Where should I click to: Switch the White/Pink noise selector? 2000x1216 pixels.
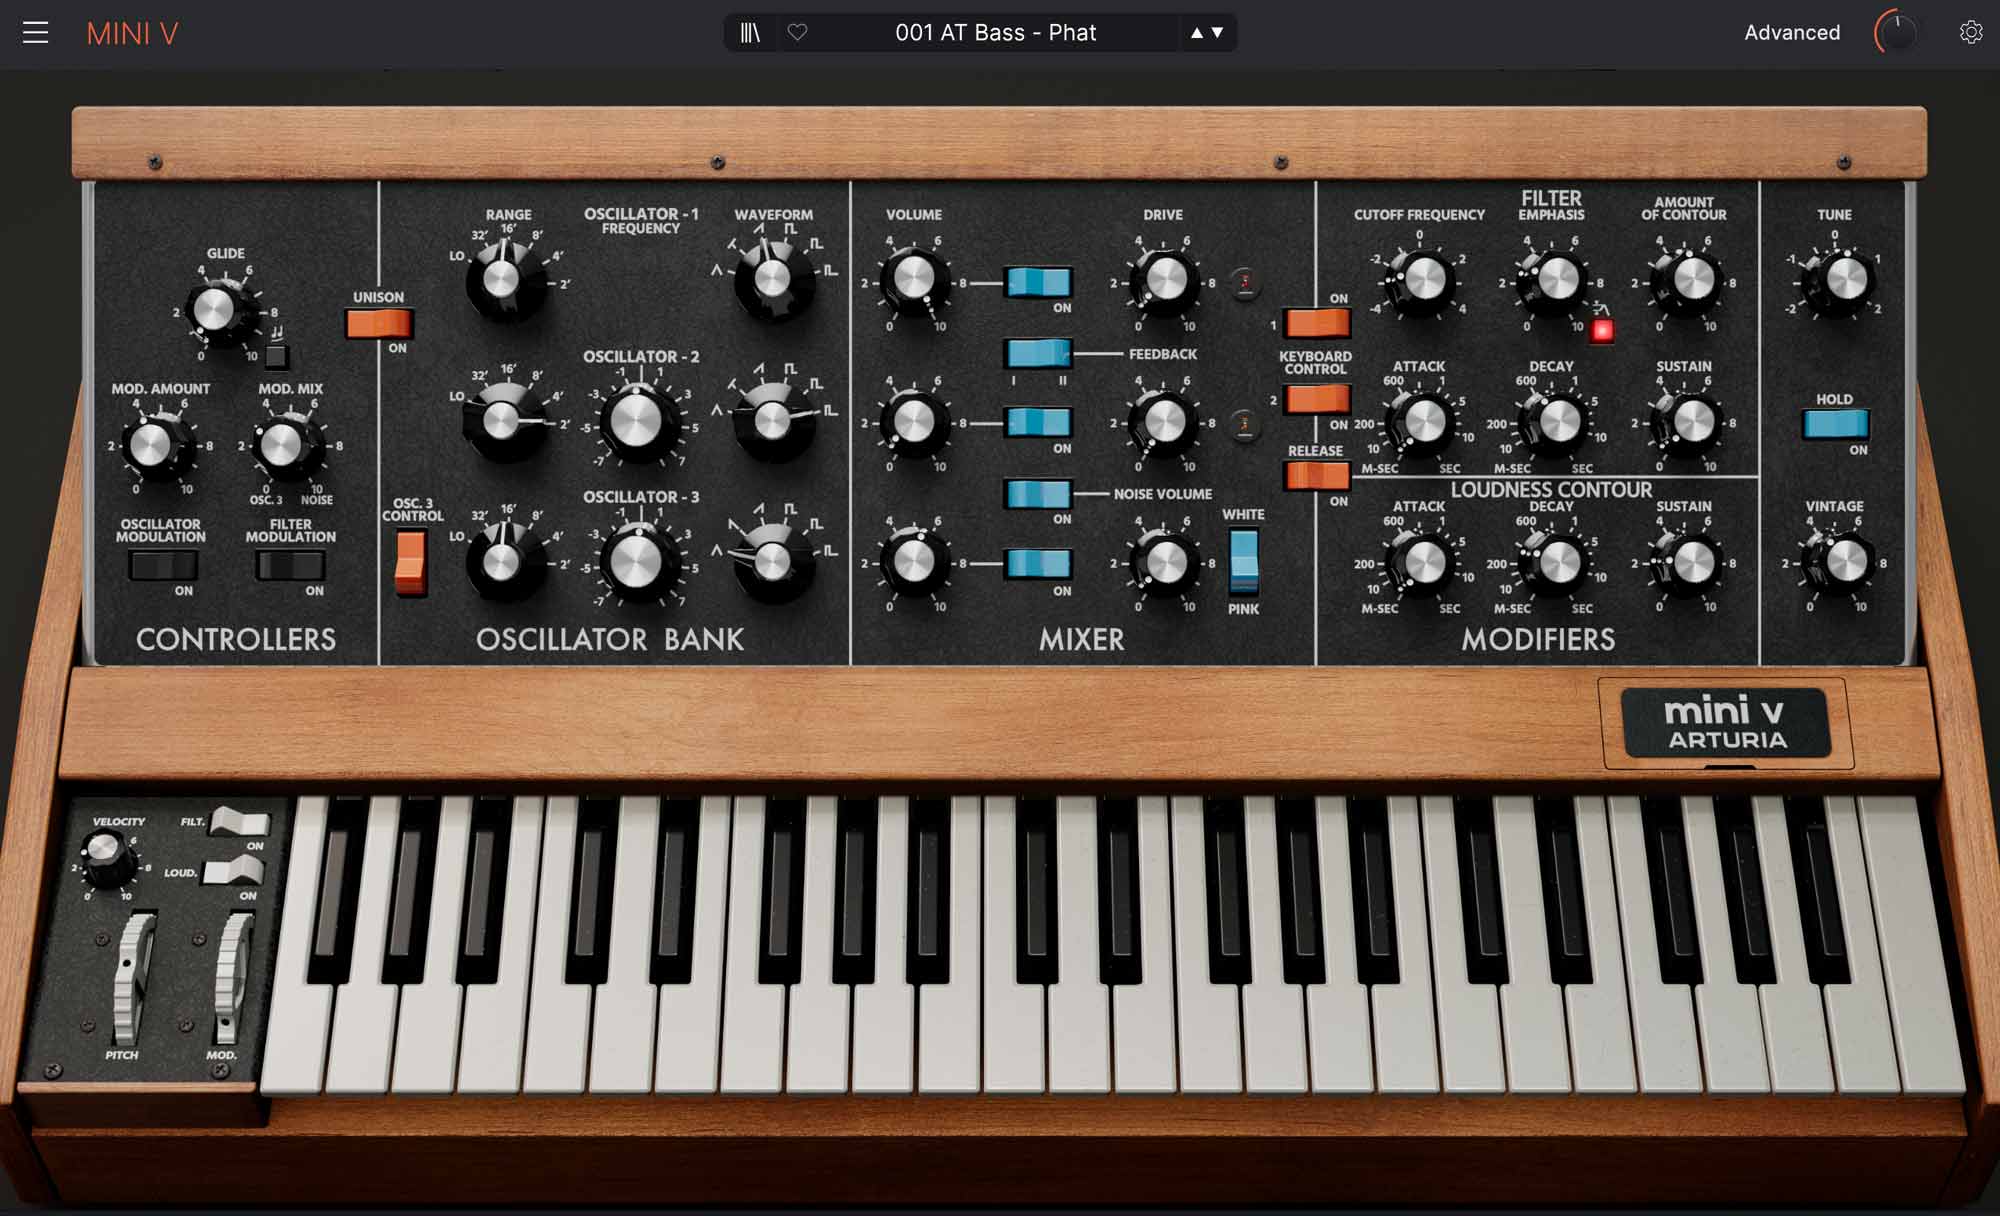1243,562
